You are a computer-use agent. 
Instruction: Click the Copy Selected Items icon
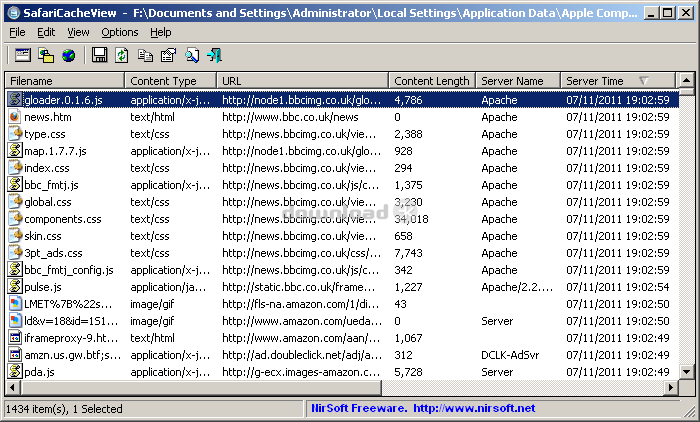145,55
